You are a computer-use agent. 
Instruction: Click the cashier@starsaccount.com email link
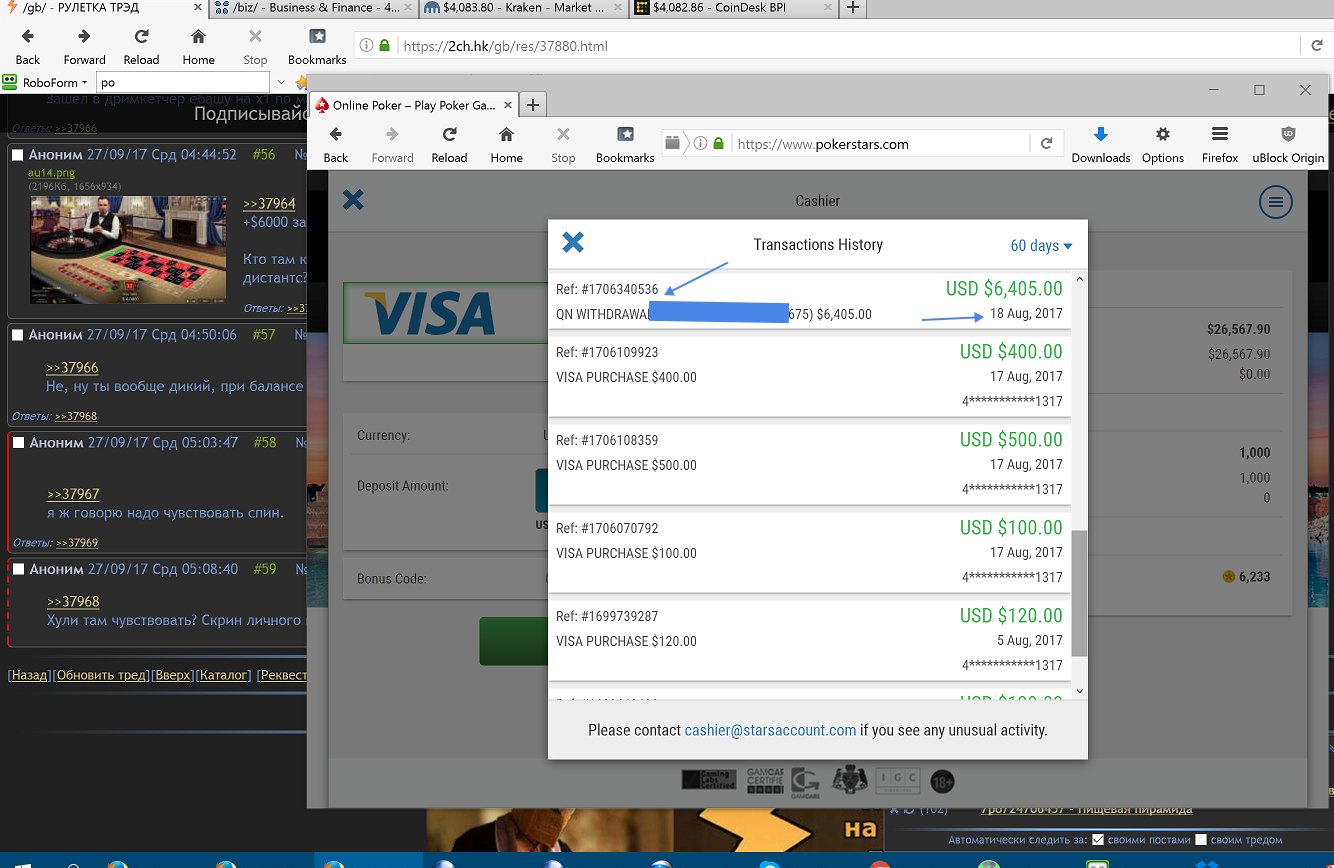click(770, 730)
